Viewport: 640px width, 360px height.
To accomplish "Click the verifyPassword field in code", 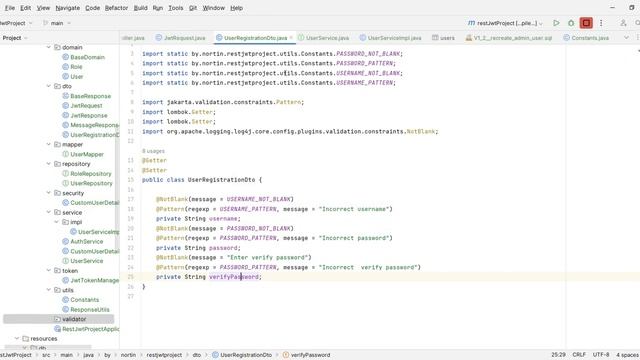I will coord(234,277).
